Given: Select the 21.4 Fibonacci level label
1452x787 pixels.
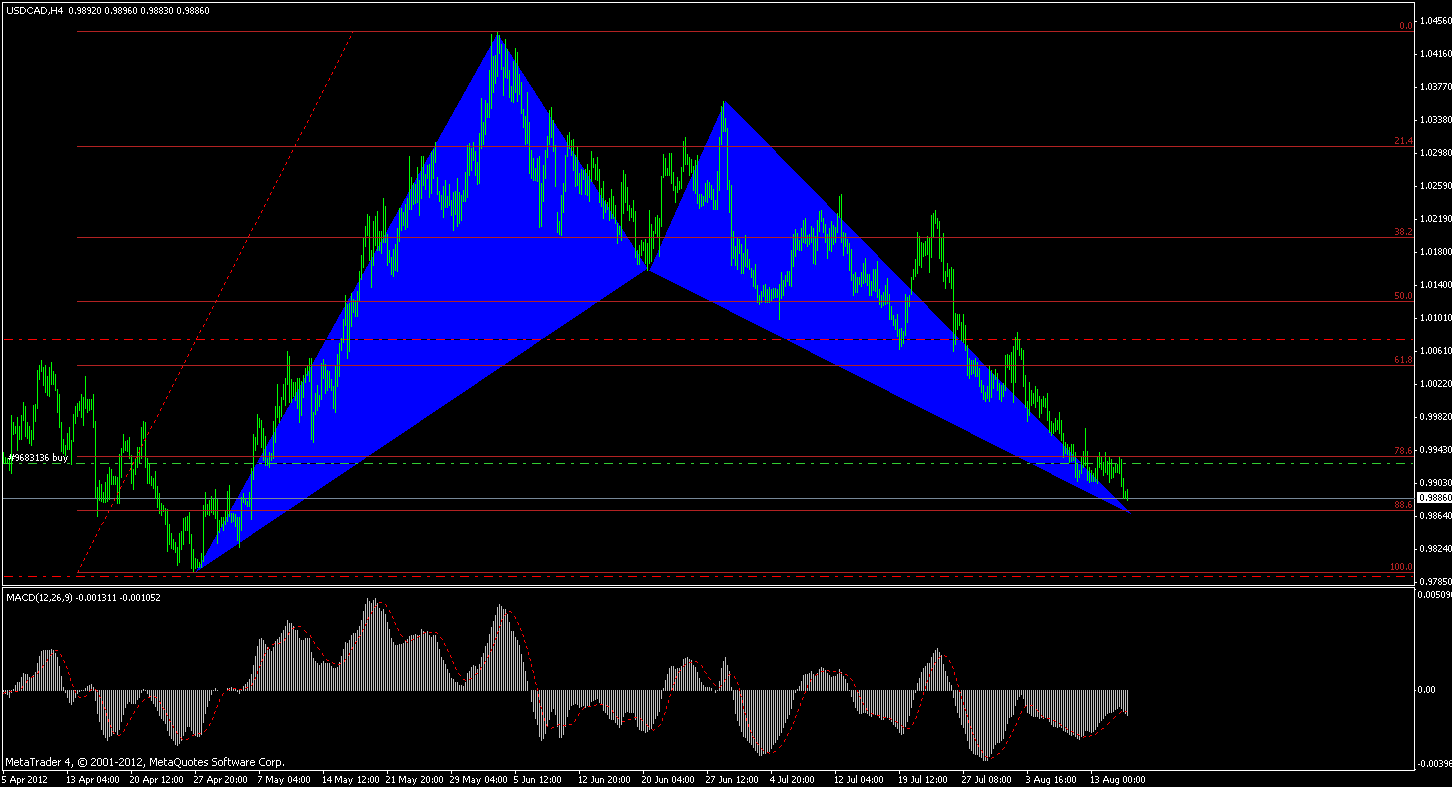Looking at the screenshot, I should pos(1403,141).
